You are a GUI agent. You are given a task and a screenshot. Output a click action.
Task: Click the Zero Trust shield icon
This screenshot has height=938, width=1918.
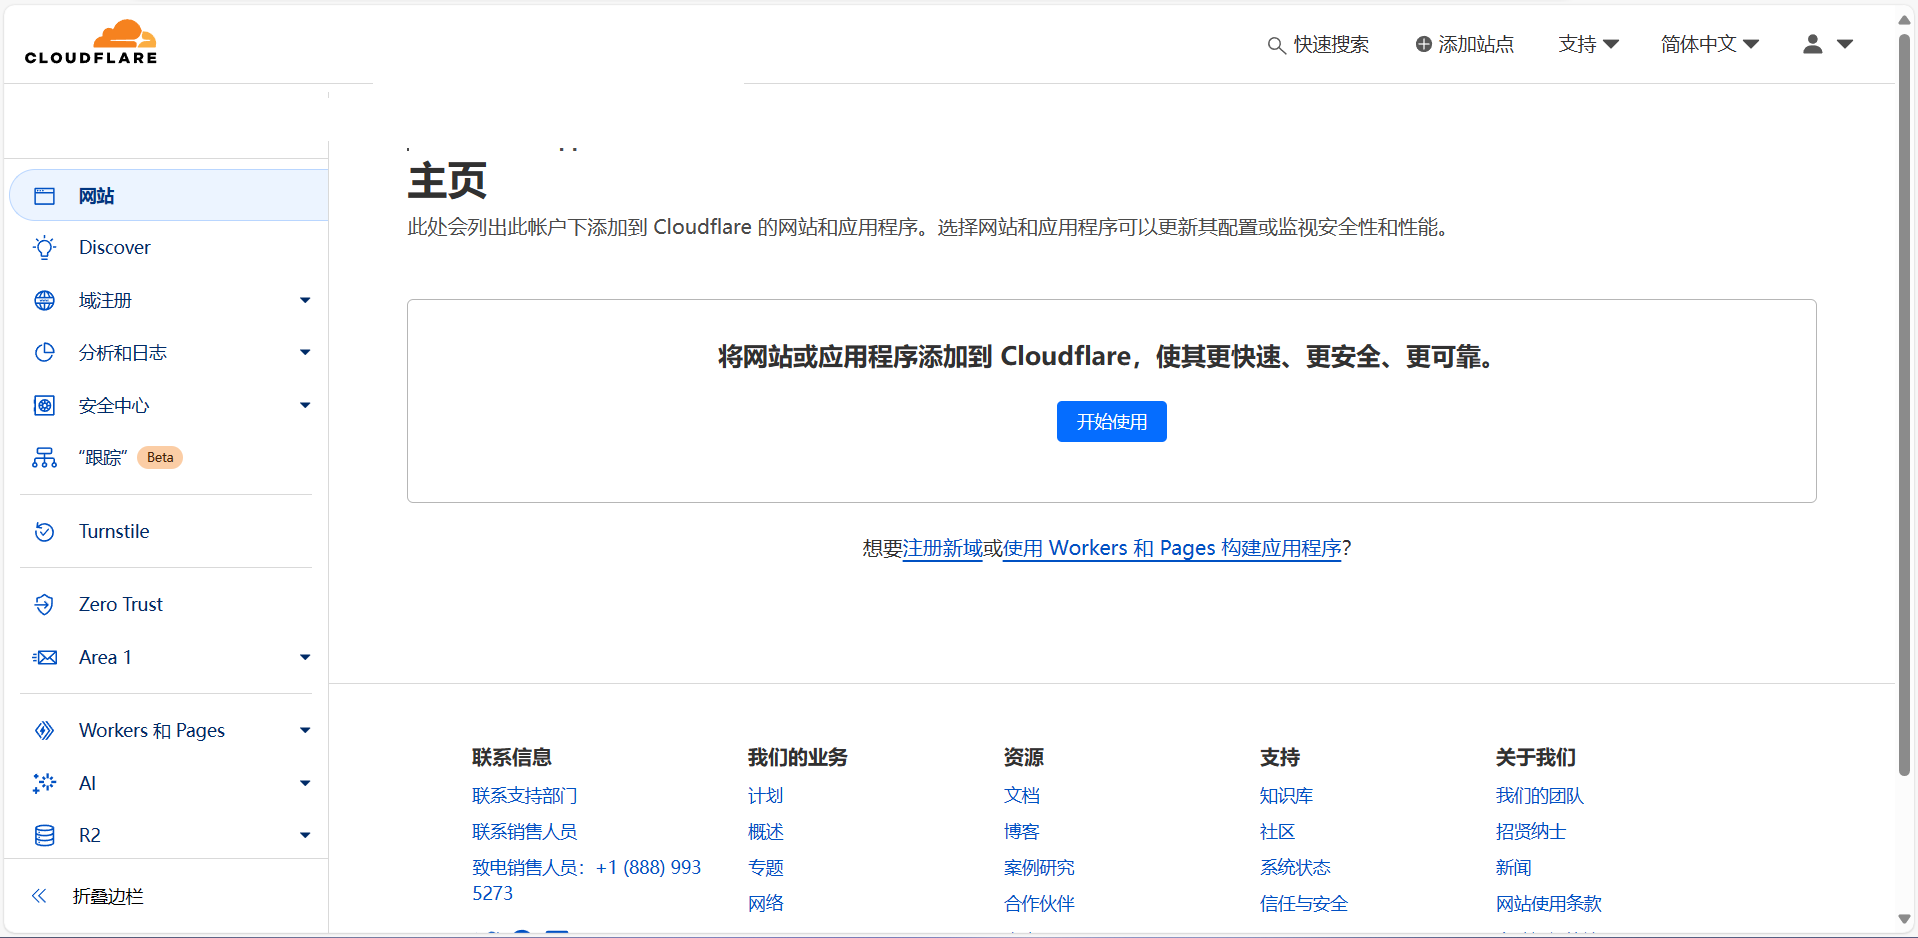[44, 605]
